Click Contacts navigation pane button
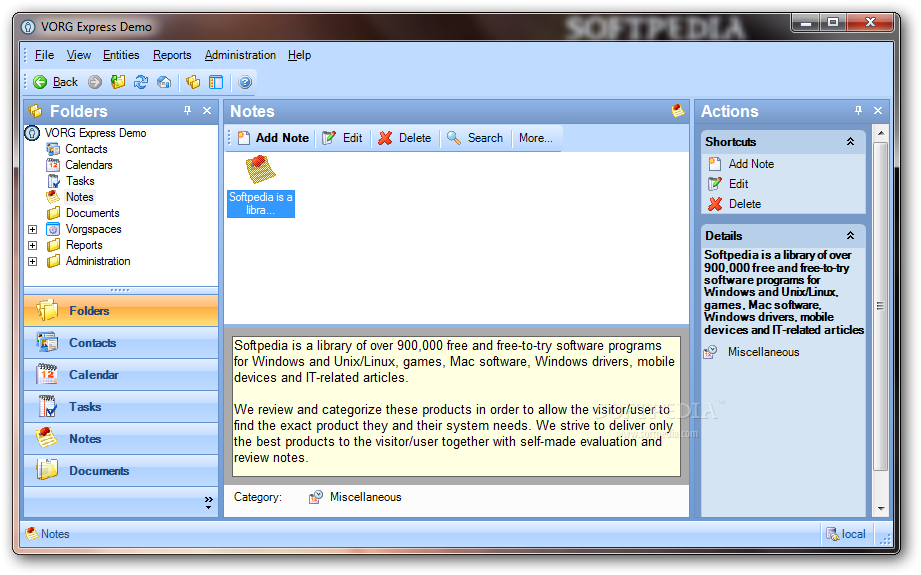This screenshot has width=921, height=575. click(121, 343)
